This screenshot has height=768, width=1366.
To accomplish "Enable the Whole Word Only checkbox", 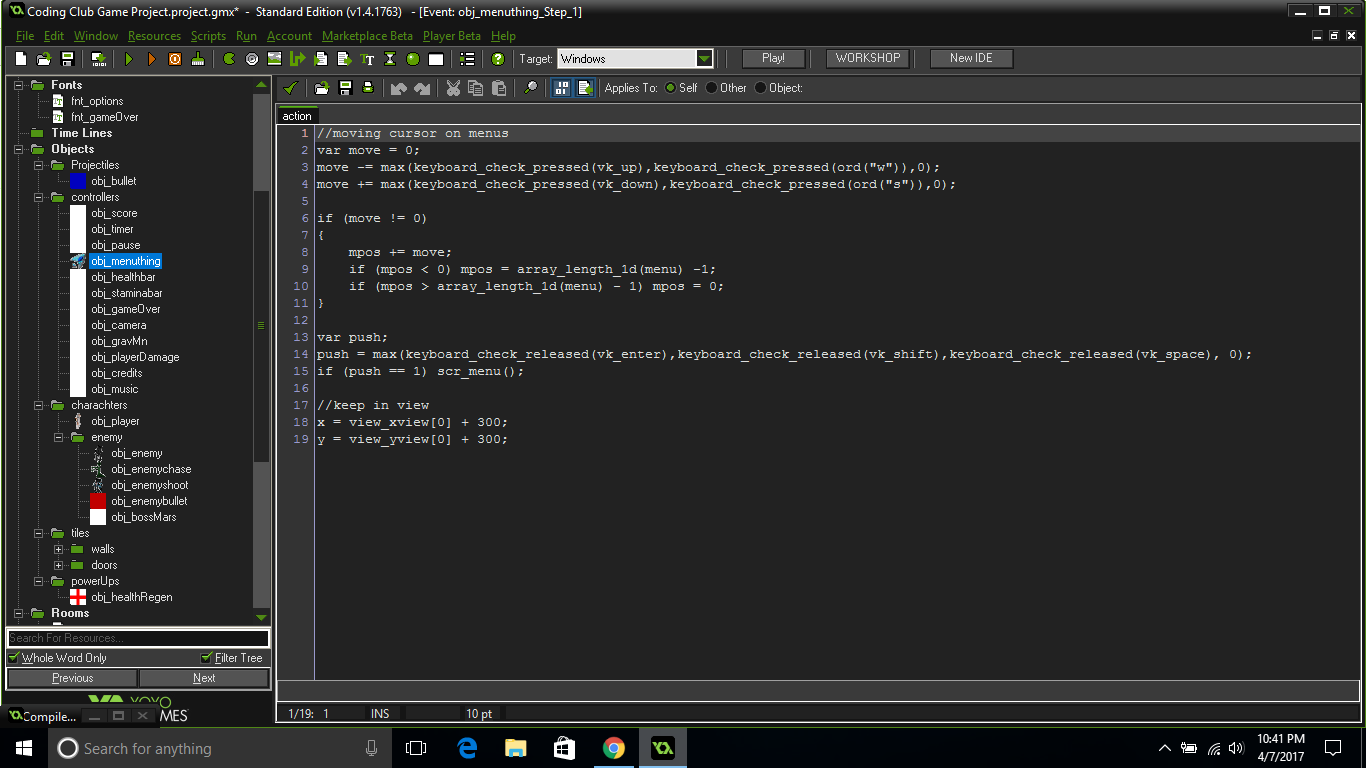I will point(13,658).
